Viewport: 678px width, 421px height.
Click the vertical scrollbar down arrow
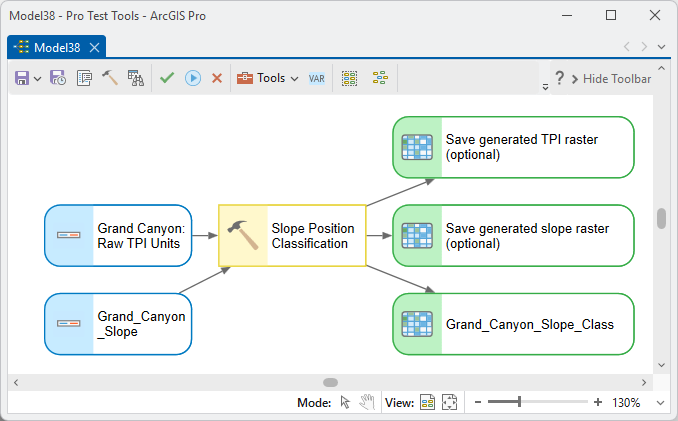click(661, 365)
